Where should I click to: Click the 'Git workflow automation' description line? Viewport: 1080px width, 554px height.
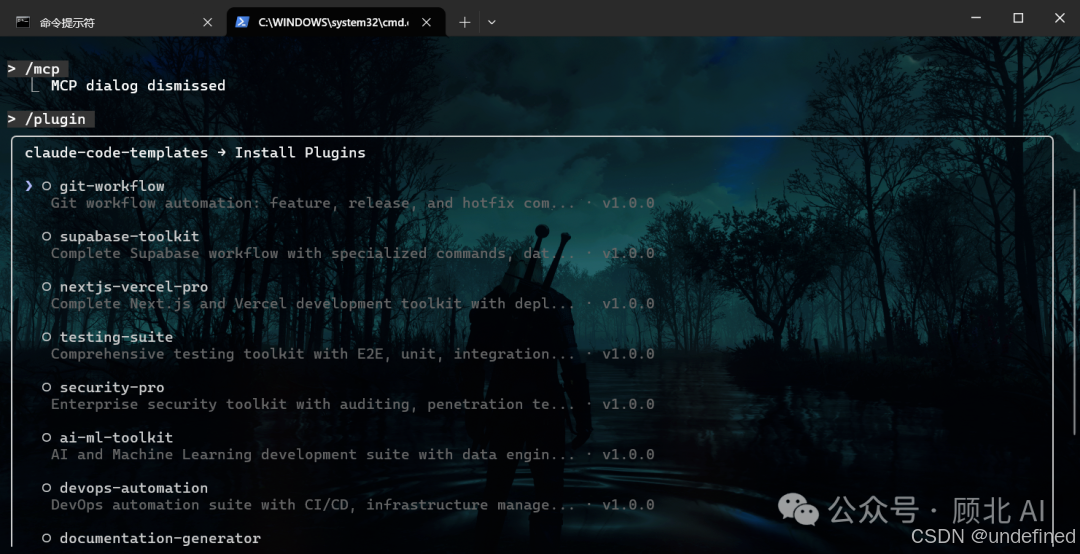tap(353, 203)
